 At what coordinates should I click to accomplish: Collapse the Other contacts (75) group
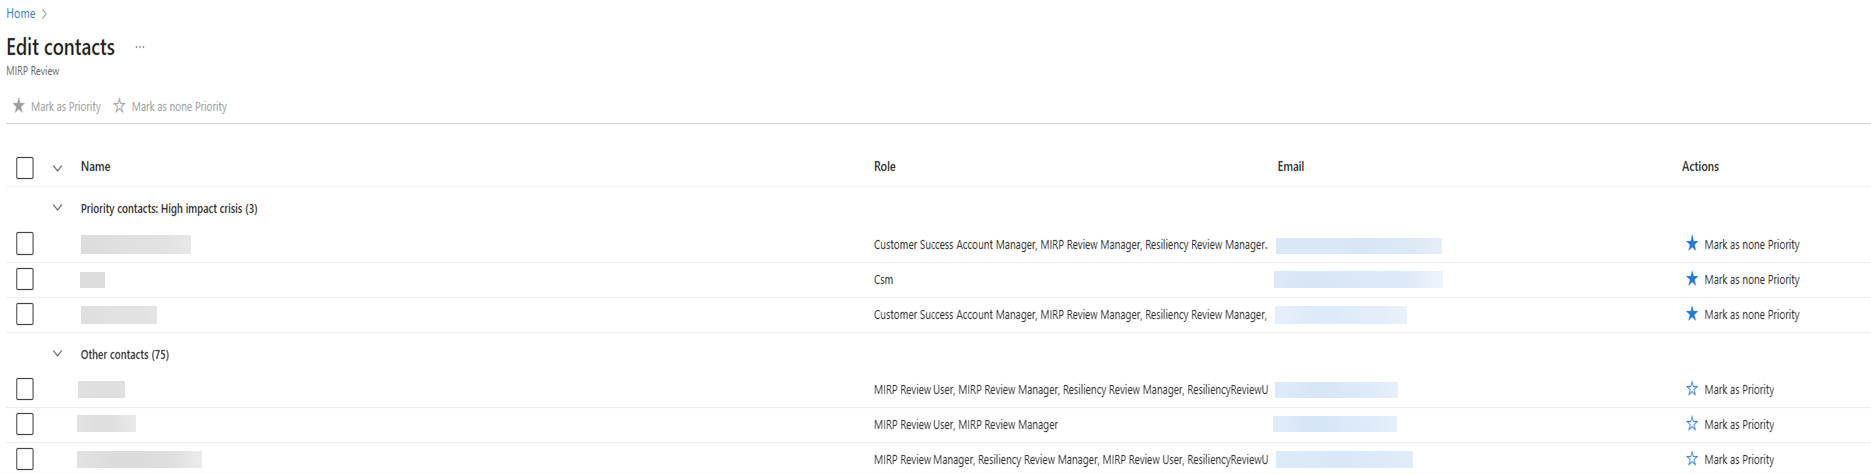(x=57, y=354)
